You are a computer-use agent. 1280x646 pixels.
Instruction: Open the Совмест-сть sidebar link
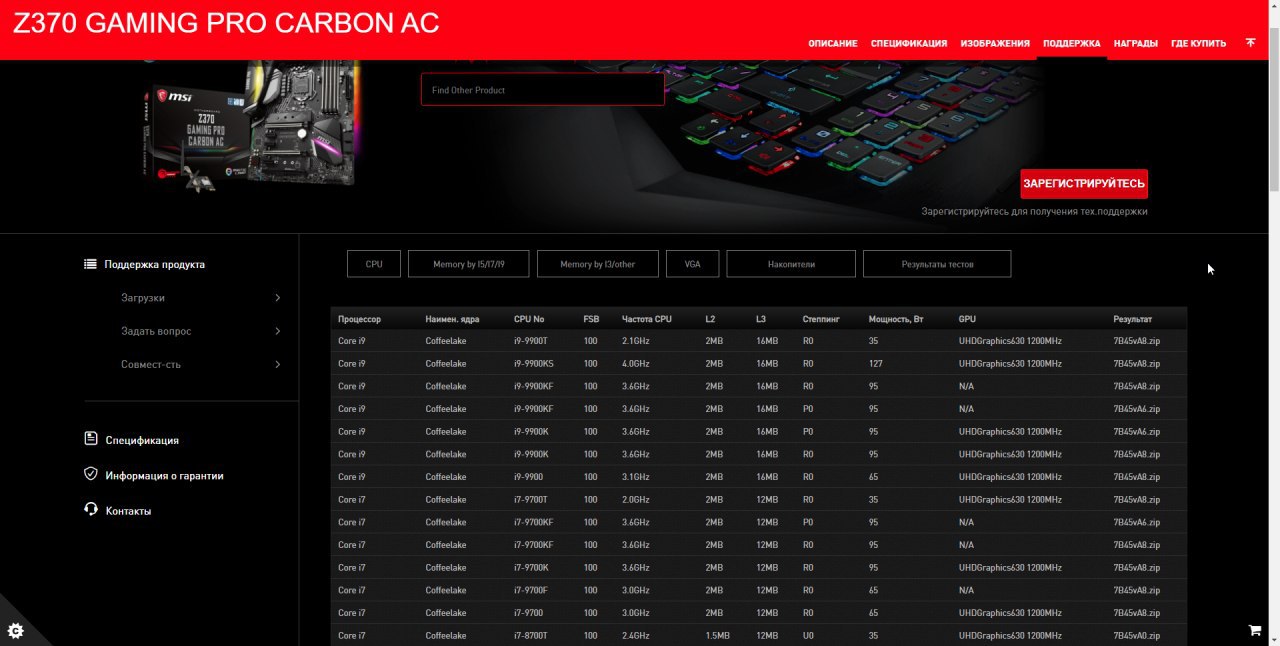[x=151, y=364]
